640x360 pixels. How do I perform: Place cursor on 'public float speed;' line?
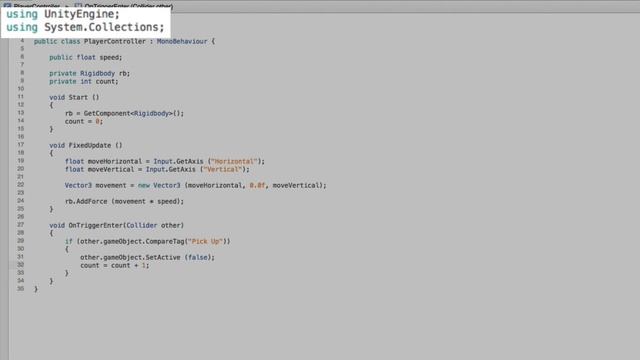click(x=86, y=57)
